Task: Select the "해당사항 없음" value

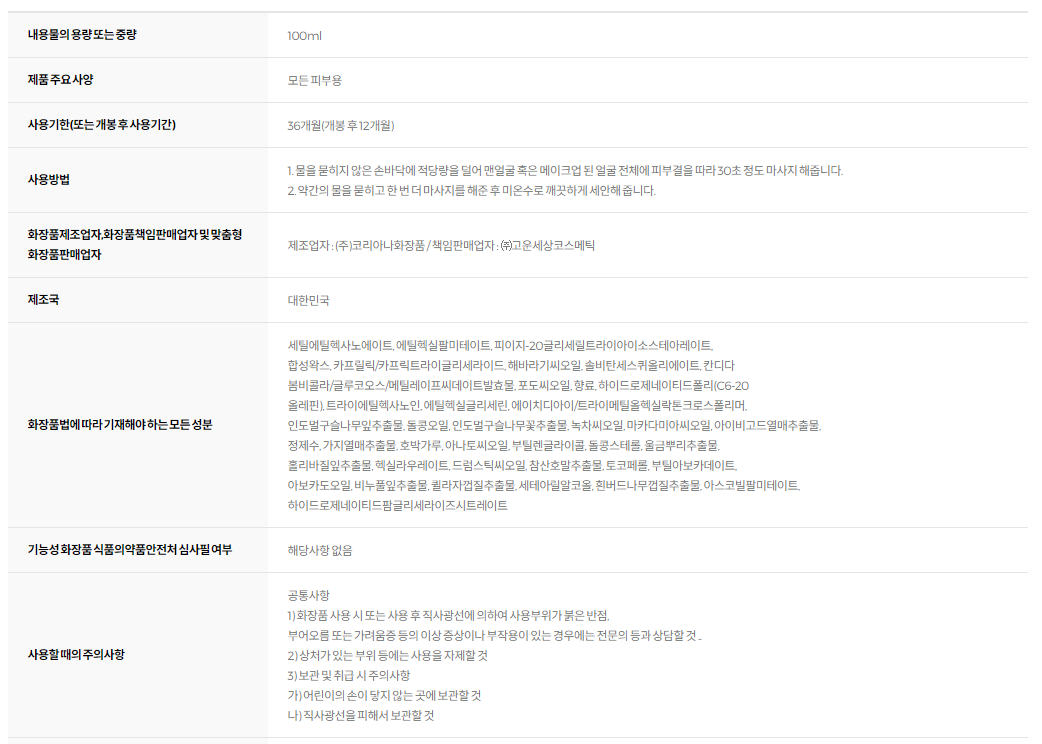Action: pos(319,550)
